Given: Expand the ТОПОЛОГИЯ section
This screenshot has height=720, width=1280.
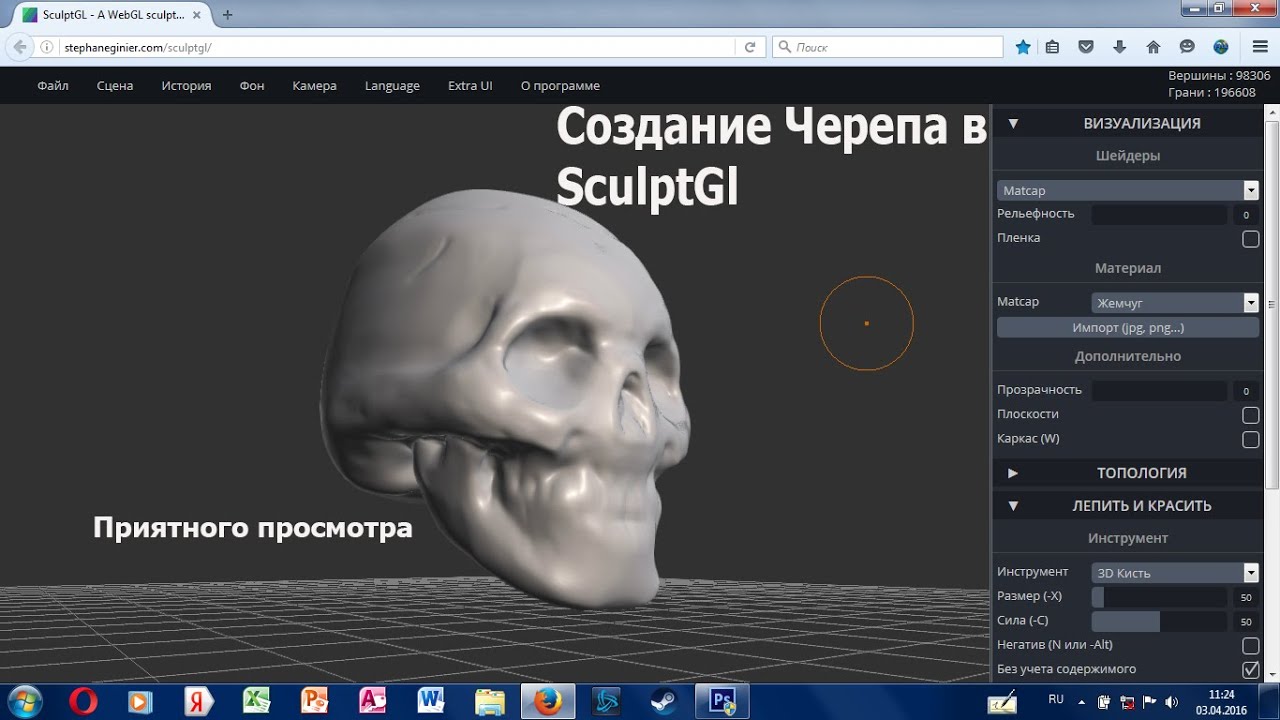Looking at the screenshot, I should 1128,473.
